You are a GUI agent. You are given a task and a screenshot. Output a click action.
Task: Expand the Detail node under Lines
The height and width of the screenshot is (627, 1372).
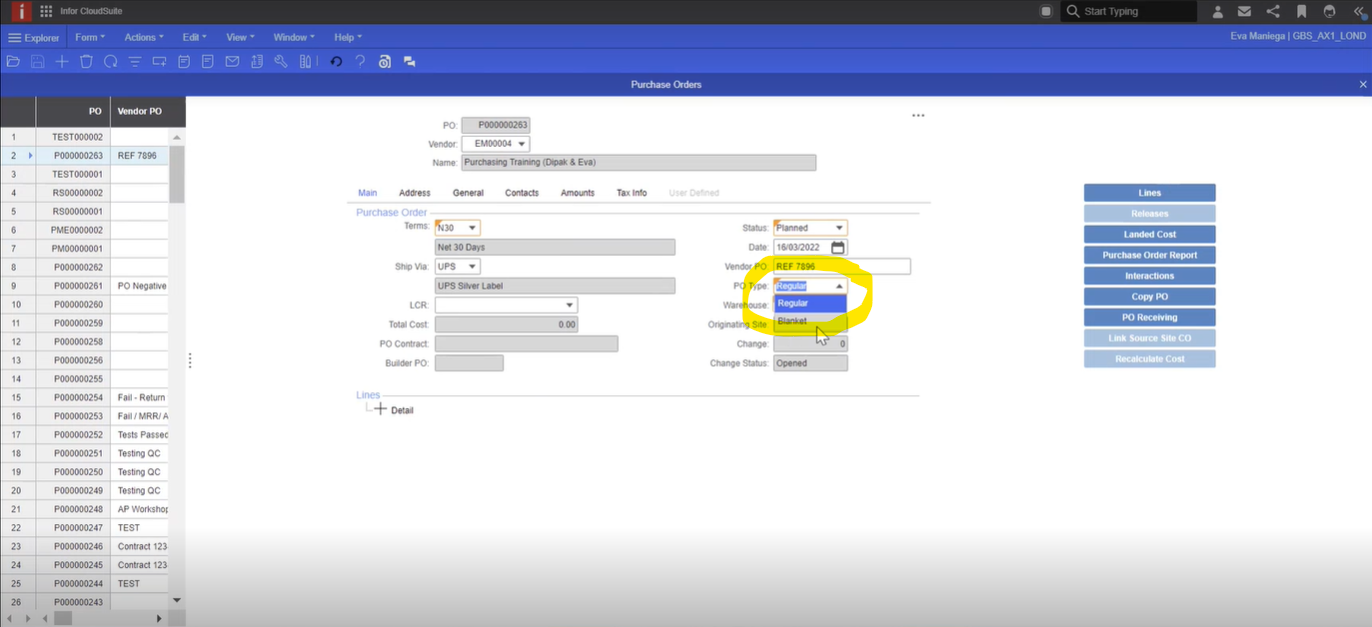pyautogui.click(x=380, y=410)
